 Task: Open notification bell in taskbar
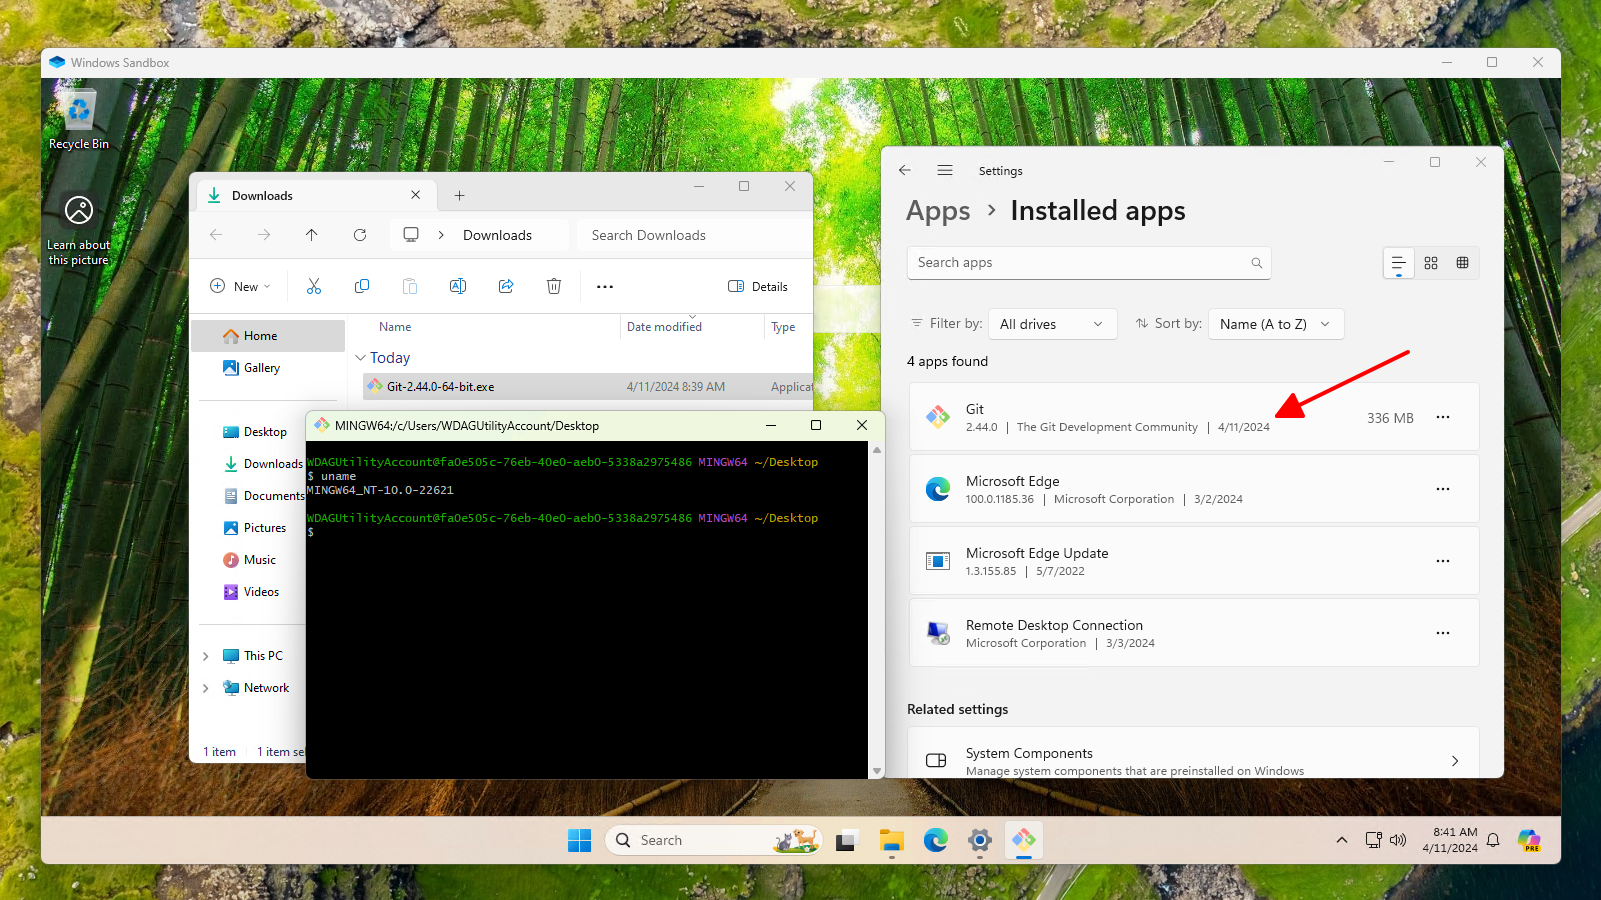pyautogui.click(x=1493, y=840)
